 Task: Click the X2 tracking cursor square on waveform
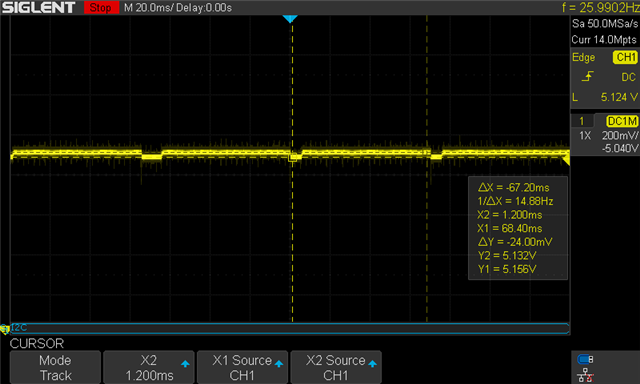(293, 158)
